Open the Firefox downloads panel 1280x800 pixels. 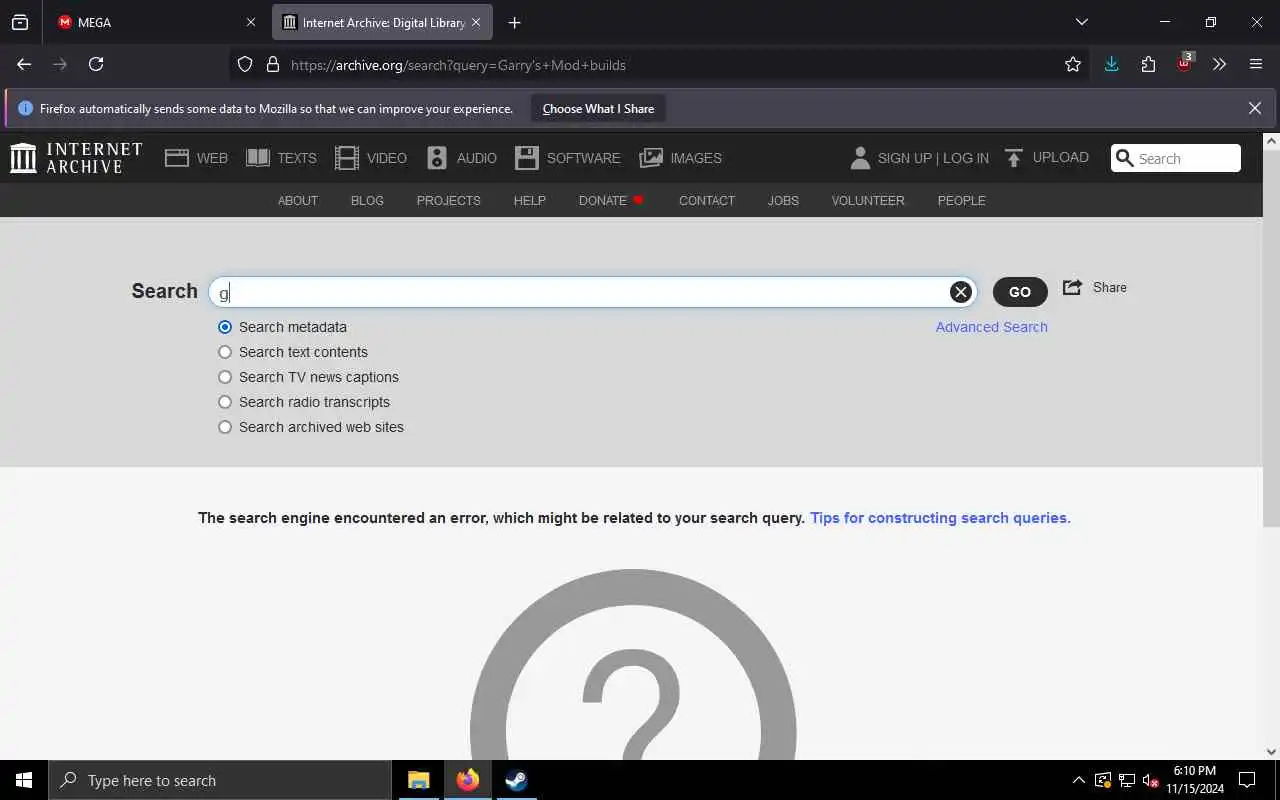pos(1111,64)
